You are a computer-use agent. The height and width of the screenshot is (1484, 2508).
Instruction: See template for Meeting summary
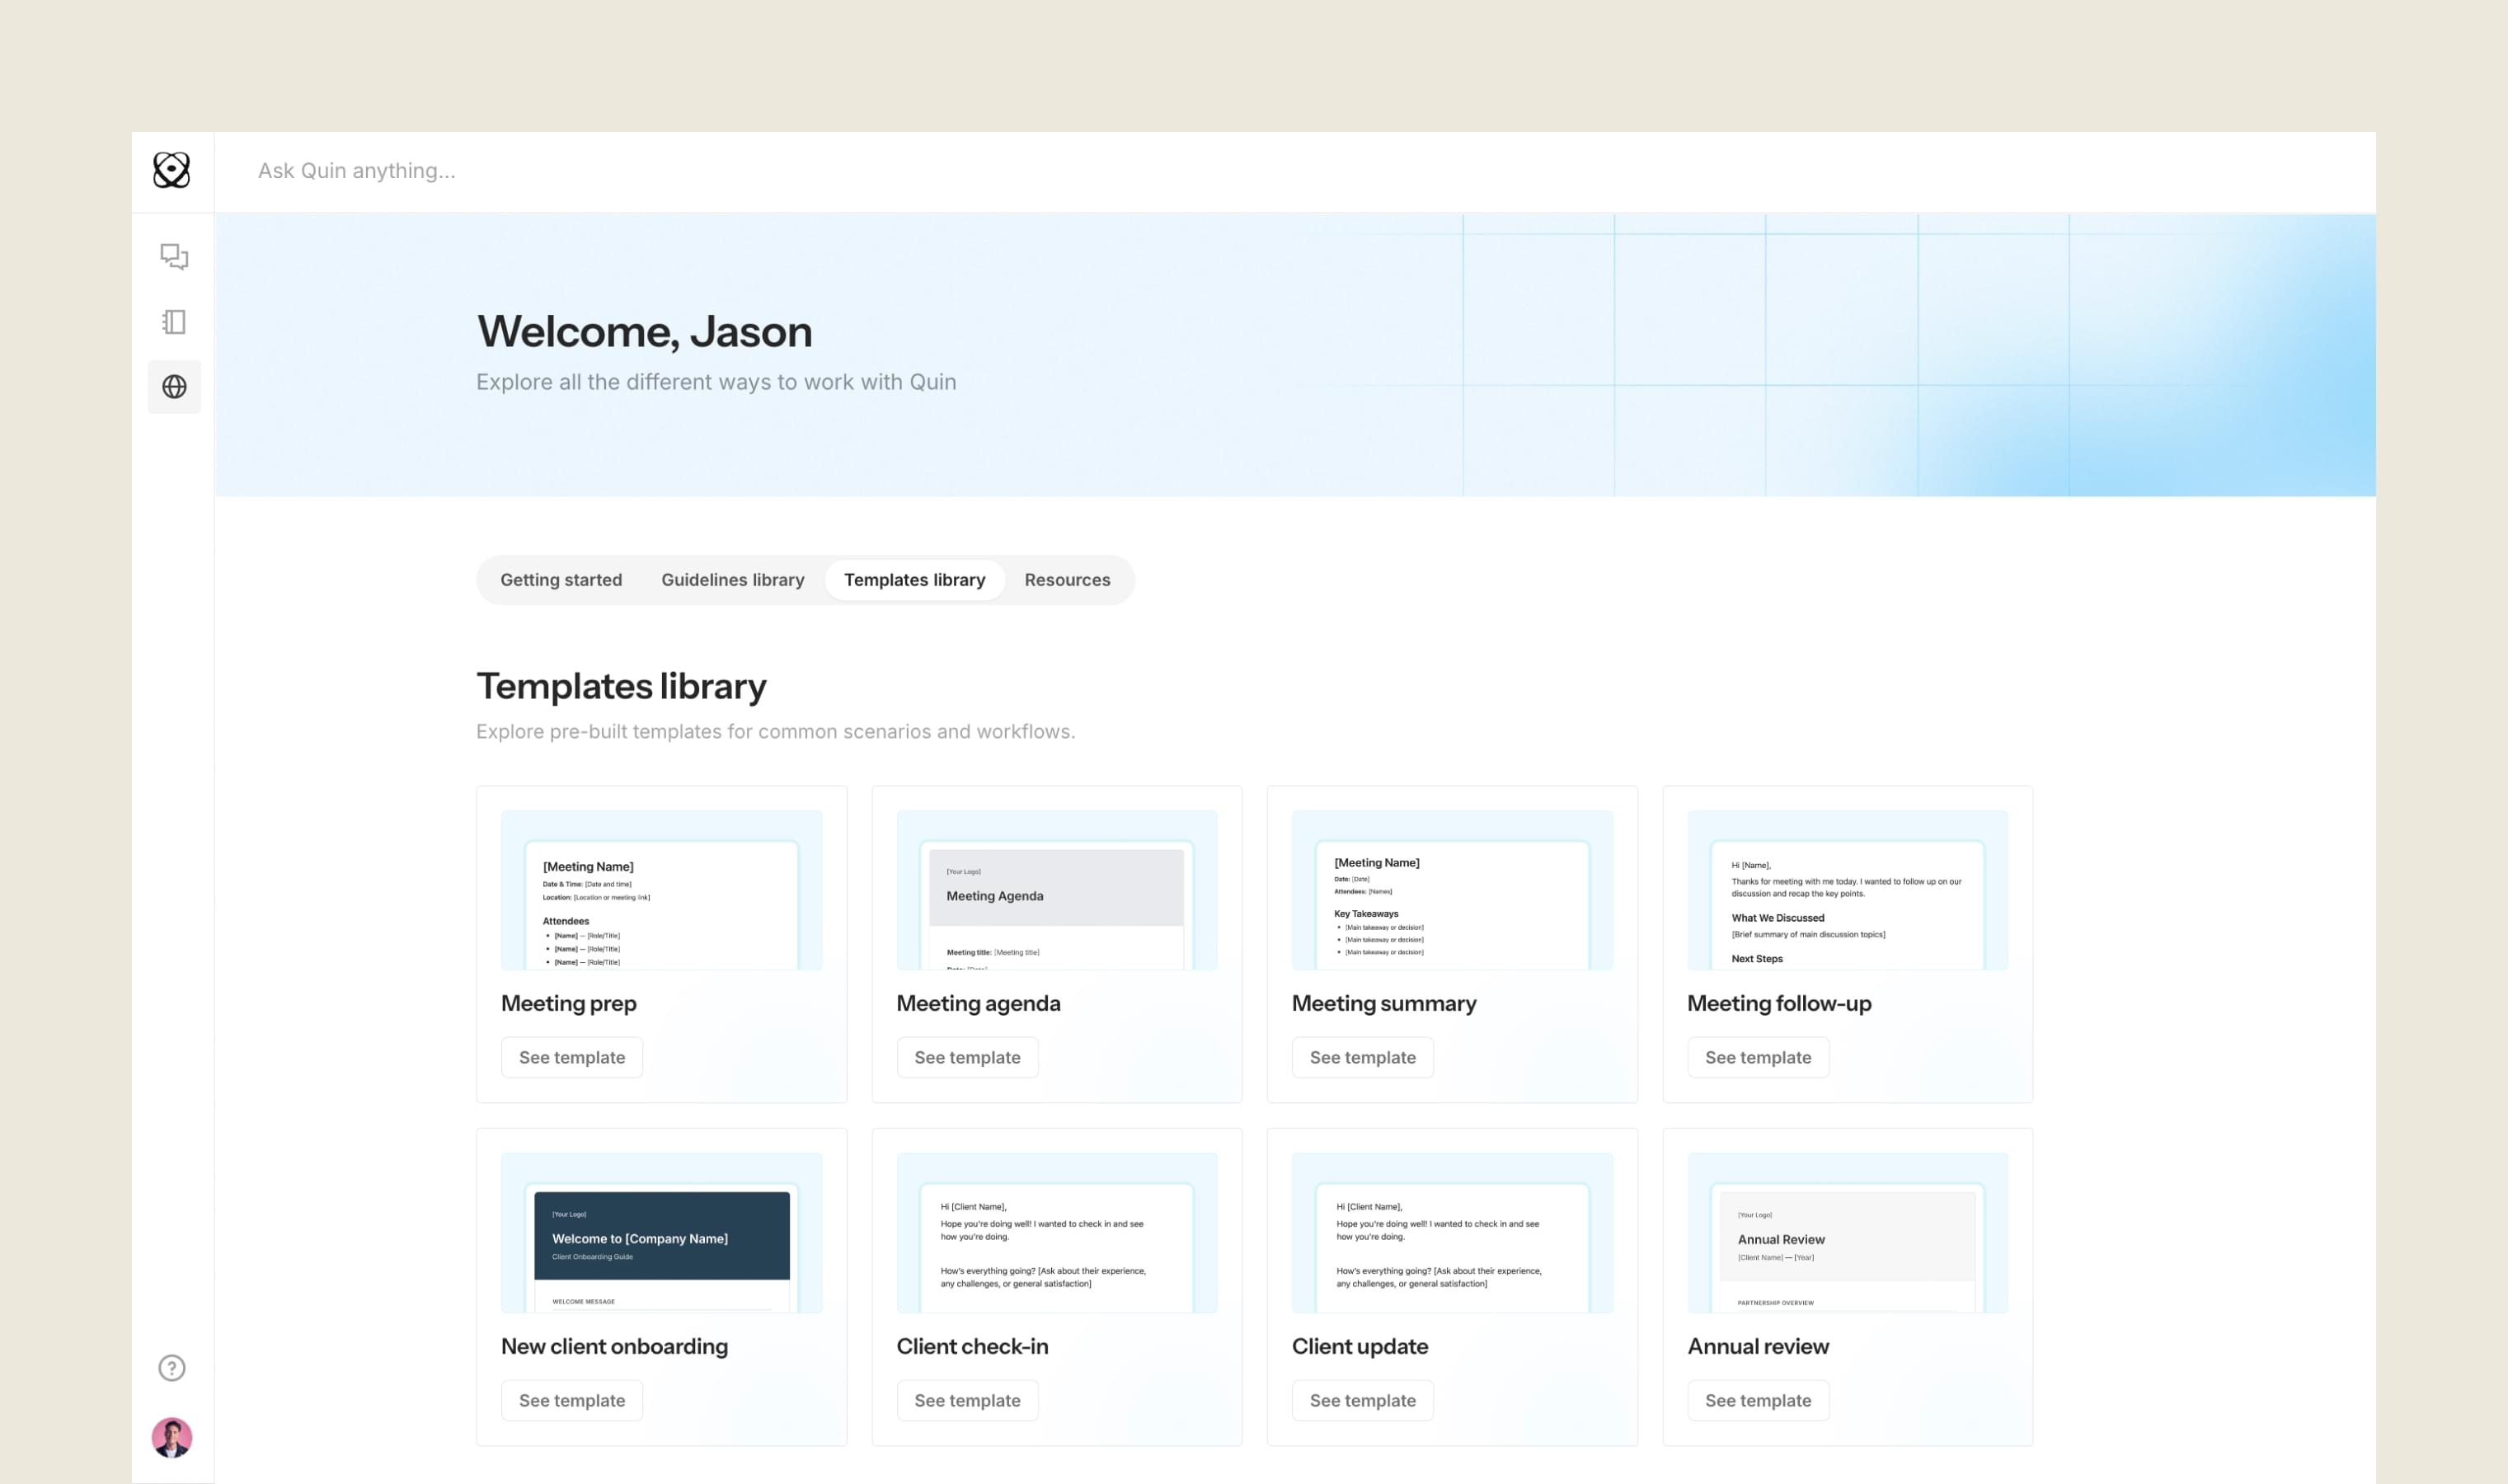click(x=1362, y=1057)
